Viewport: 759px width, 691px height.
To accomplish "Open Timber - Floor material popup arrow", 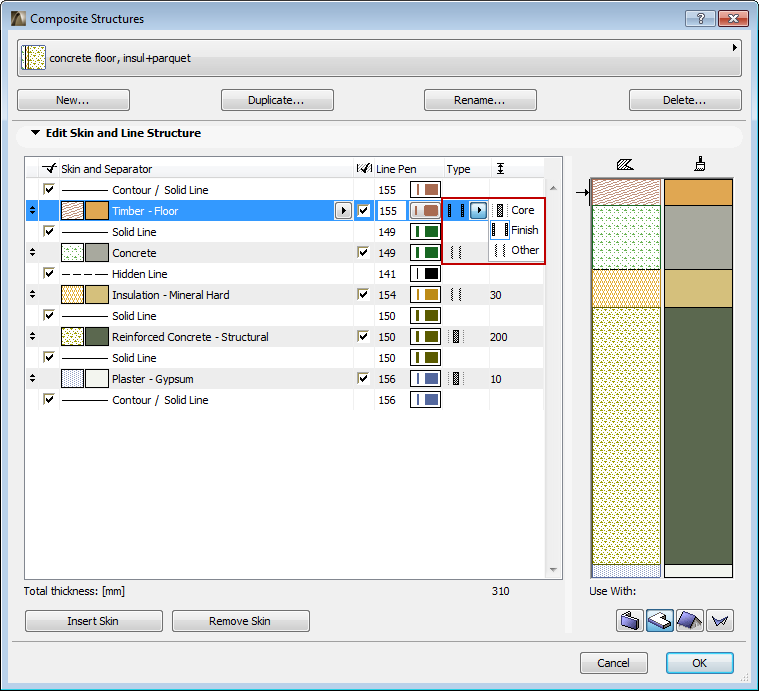I will (x=343, y=210).
